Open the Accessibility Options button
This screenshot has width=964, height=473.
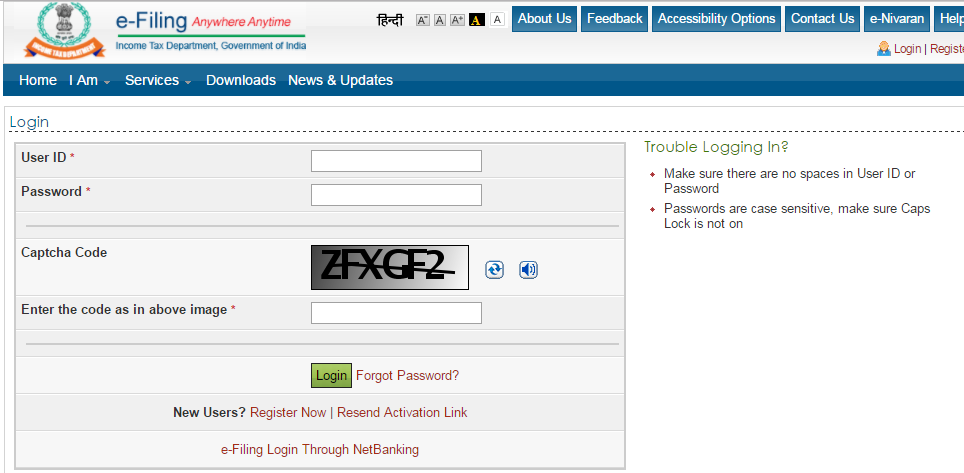click(716, 19)
